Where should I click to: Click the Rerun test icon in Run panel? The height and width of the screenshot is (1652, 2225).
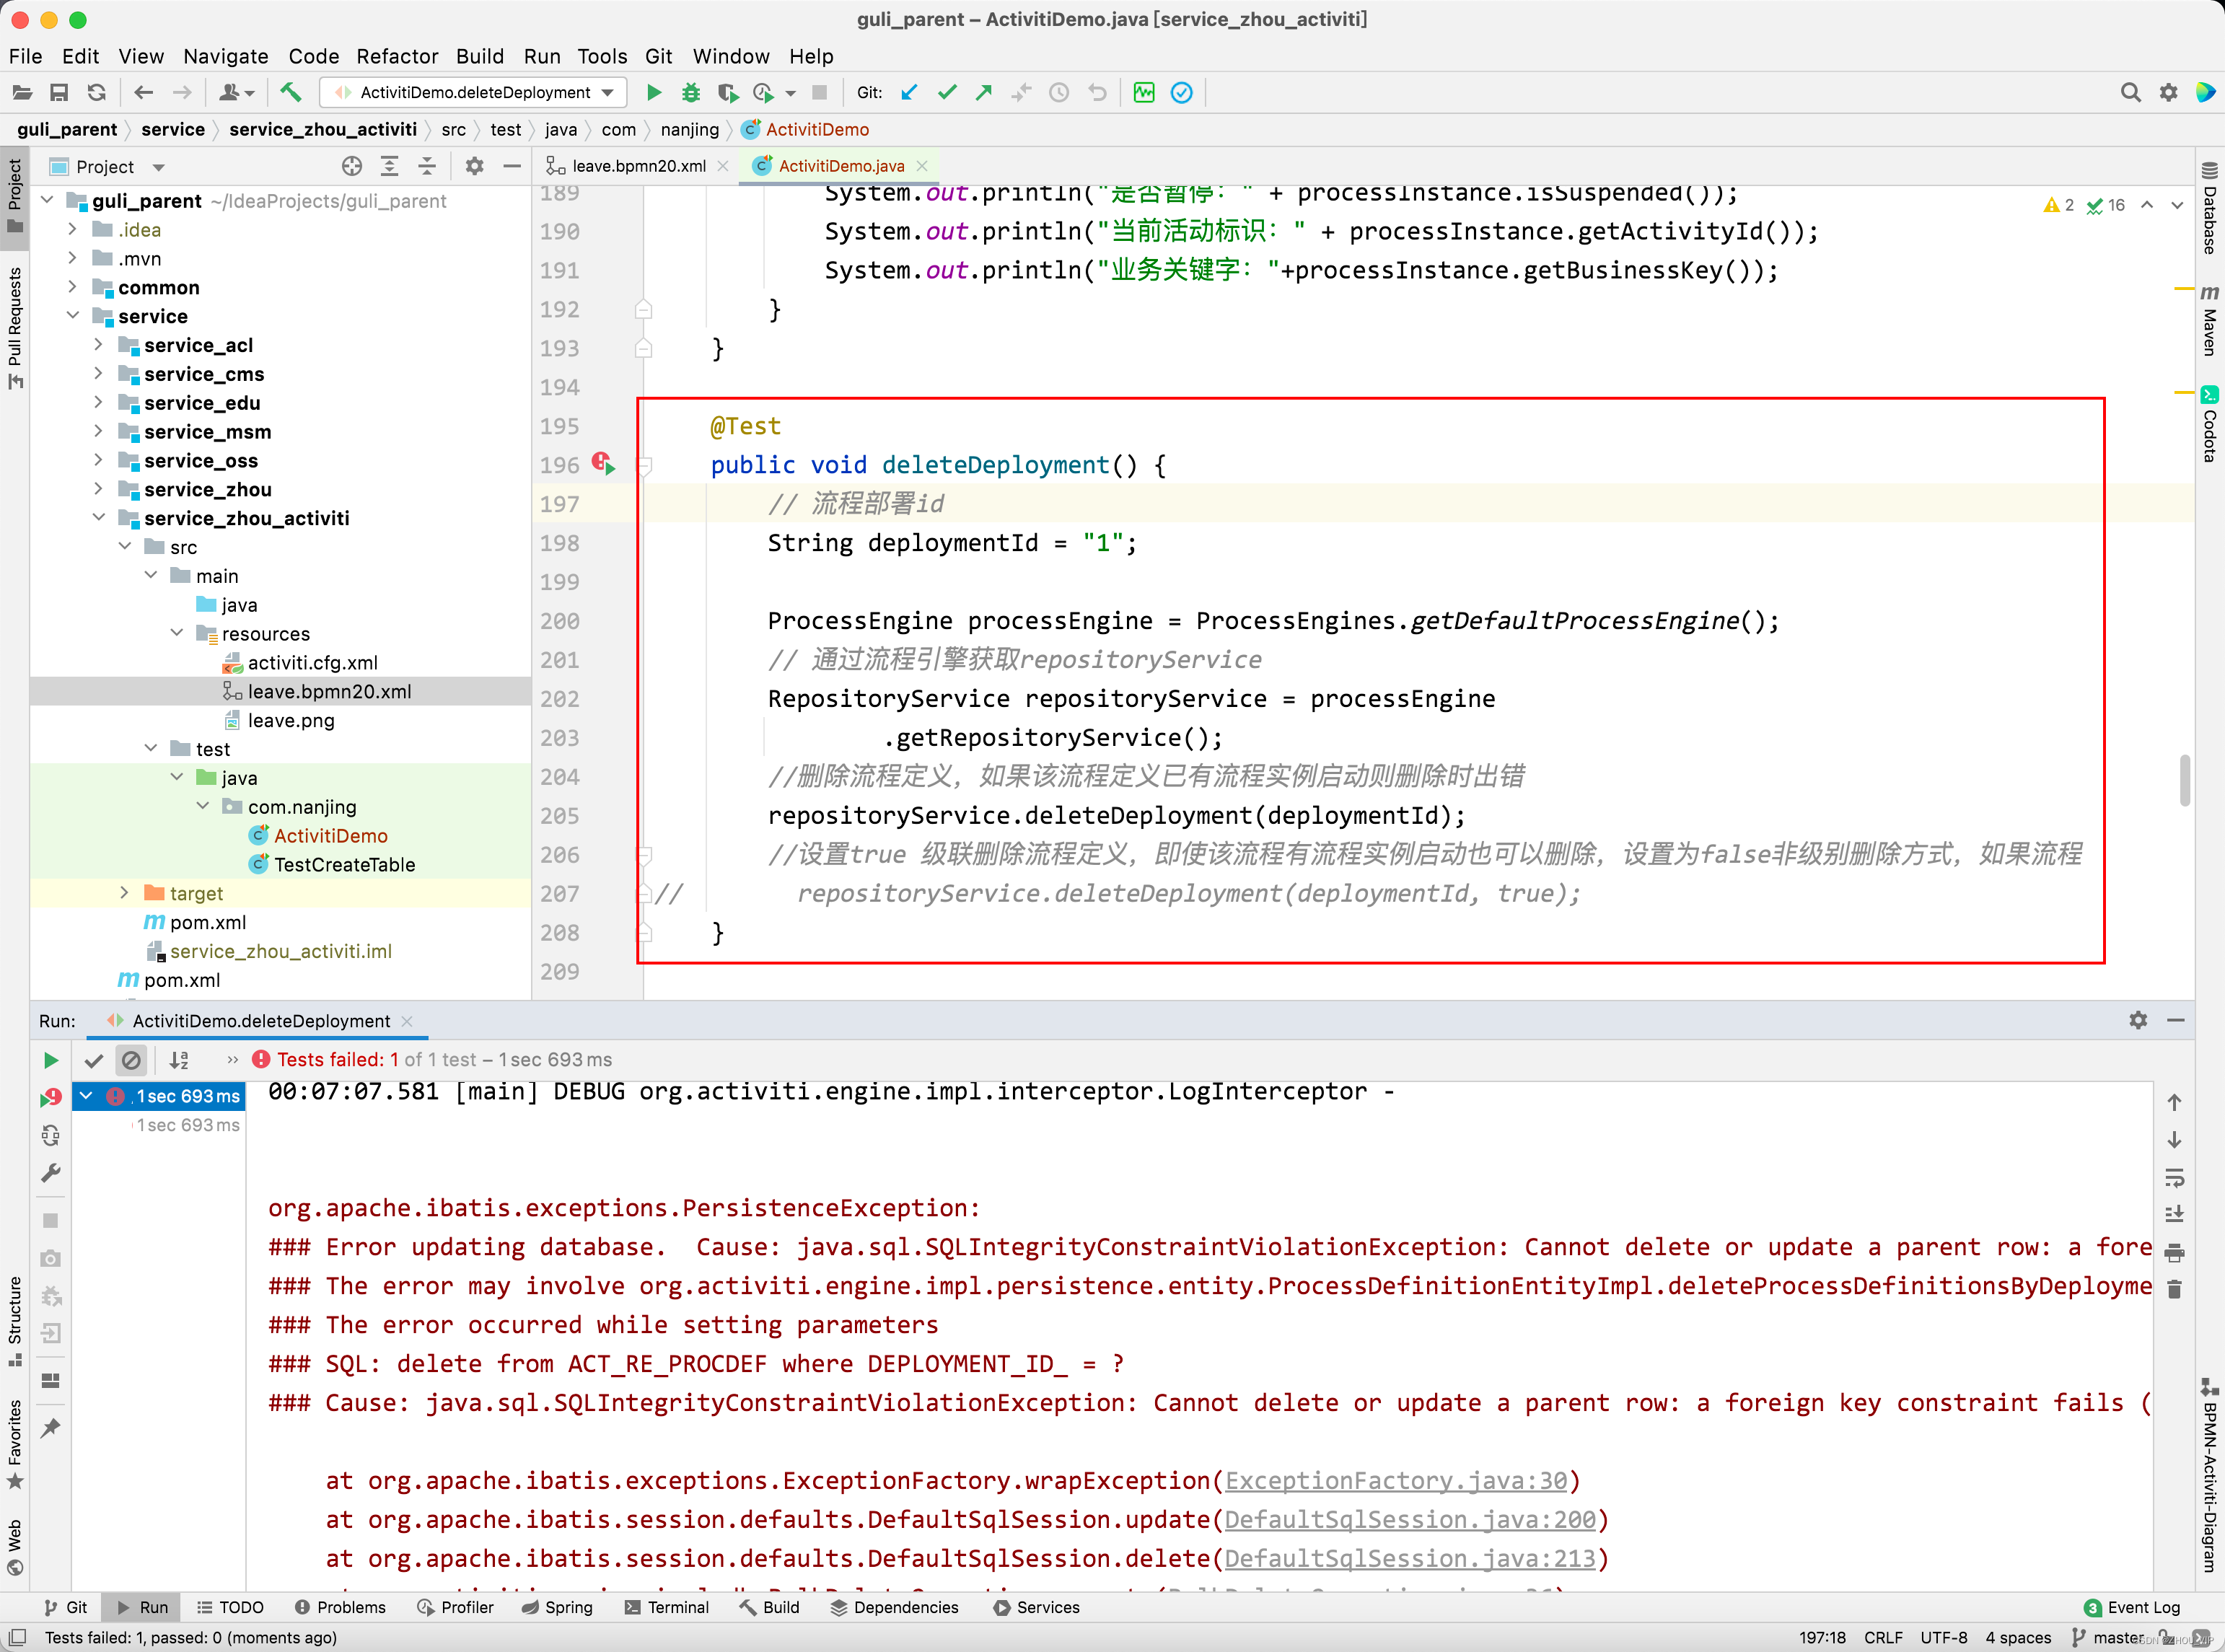click(50, 1060)
